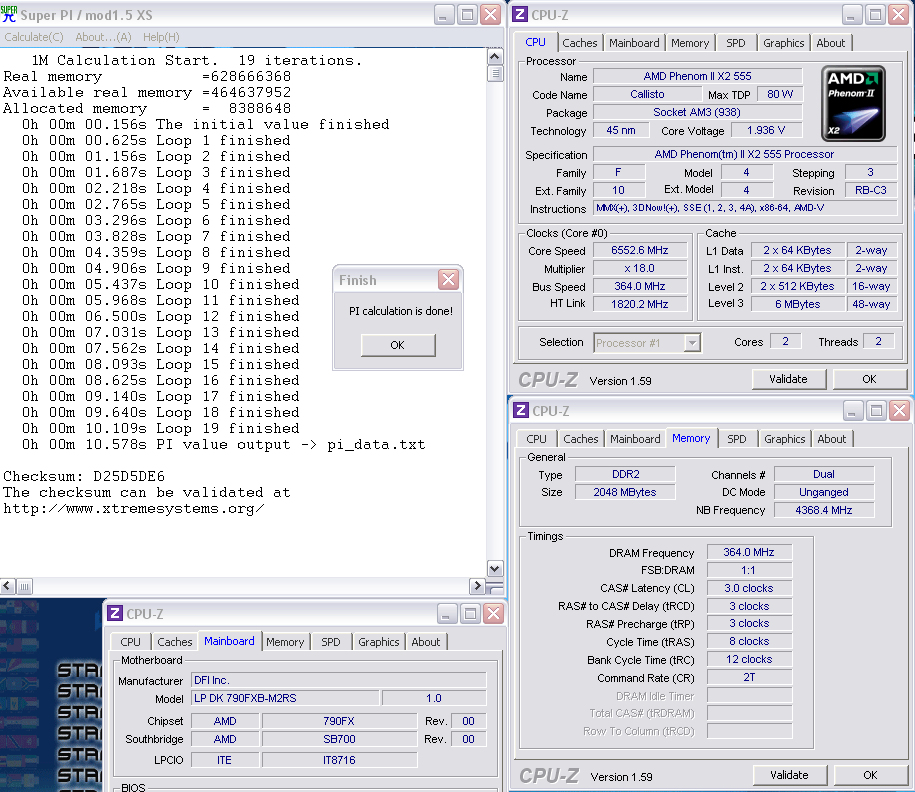915x792 pixels.
Task: Click the Revision value RB-C3
Action: 870,190
